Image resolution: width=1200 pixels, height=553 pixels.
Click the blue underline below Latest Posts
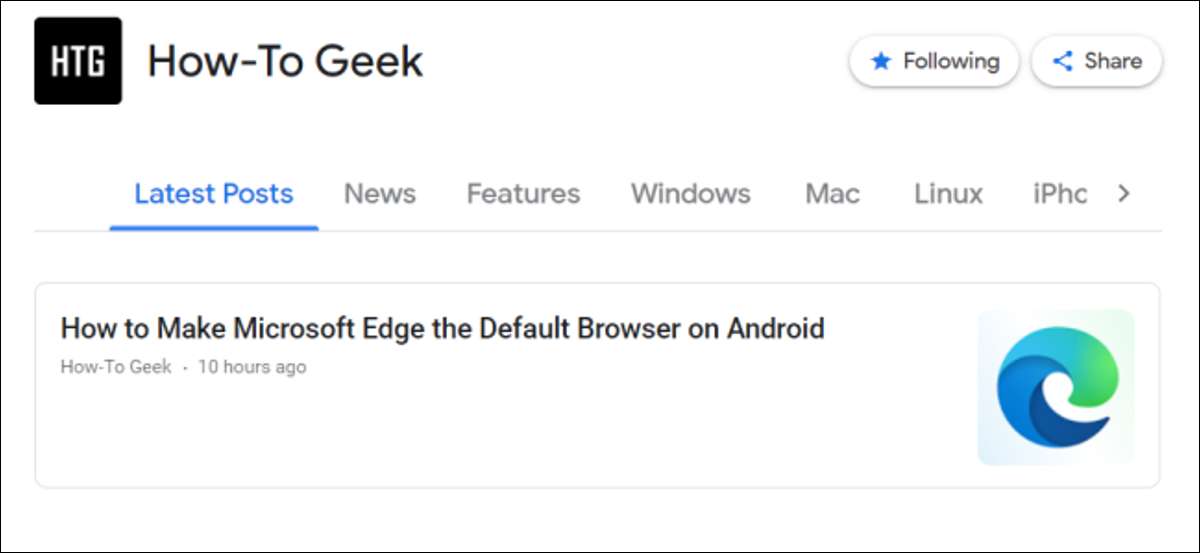214,227
